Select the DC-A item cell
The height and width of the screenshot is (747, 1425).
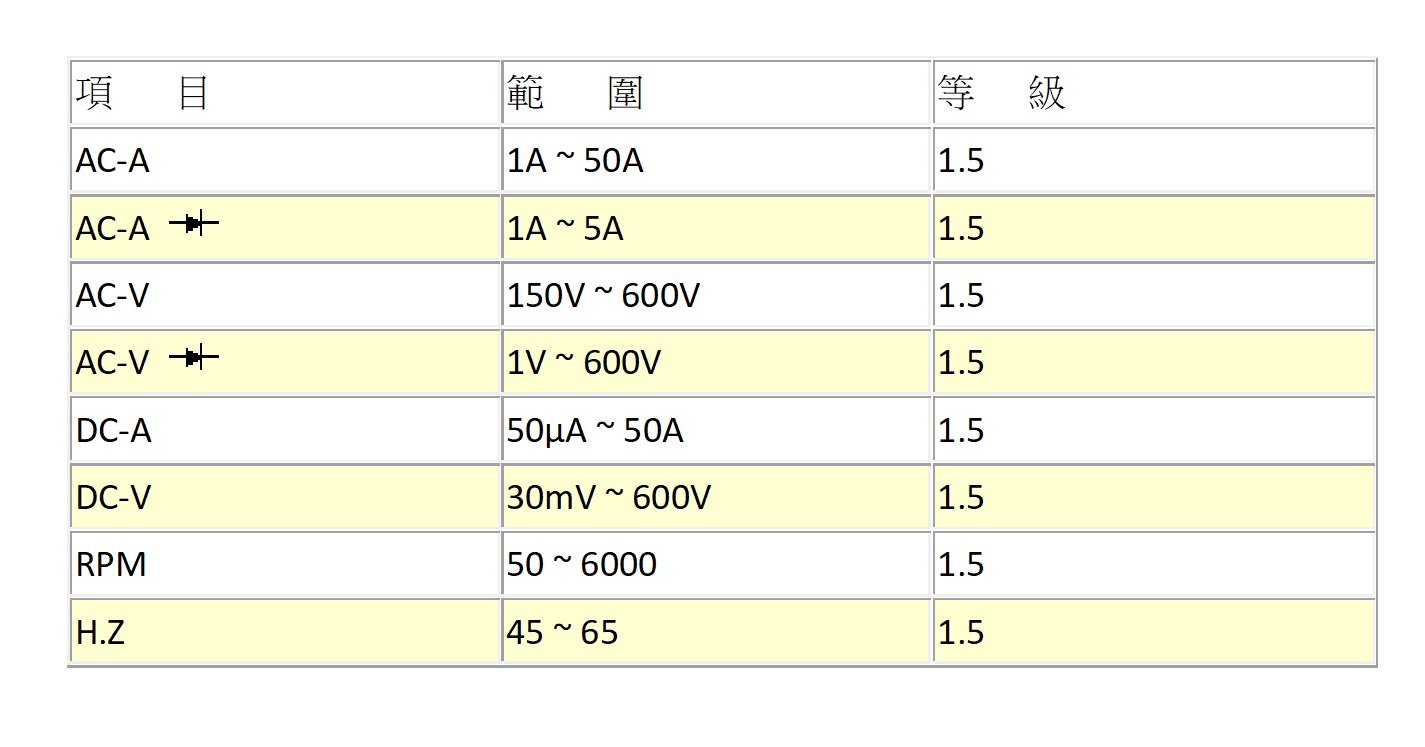pyautogui.click(x=113, y=431)
